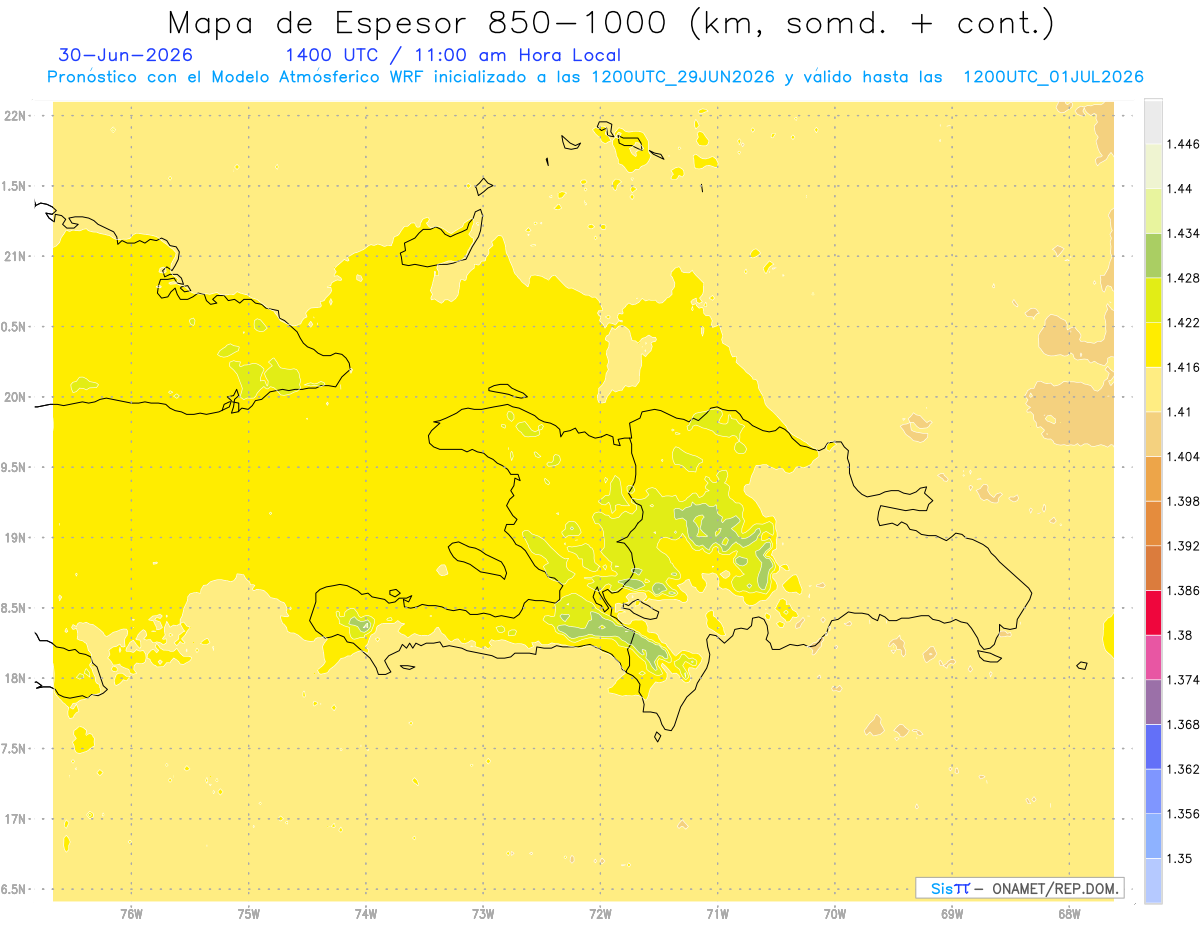Click the purple legend swatch between 1.368 and 1.374
Image resolution: width=1200 pixels, height=927 pixels.
coord(1153,702)
